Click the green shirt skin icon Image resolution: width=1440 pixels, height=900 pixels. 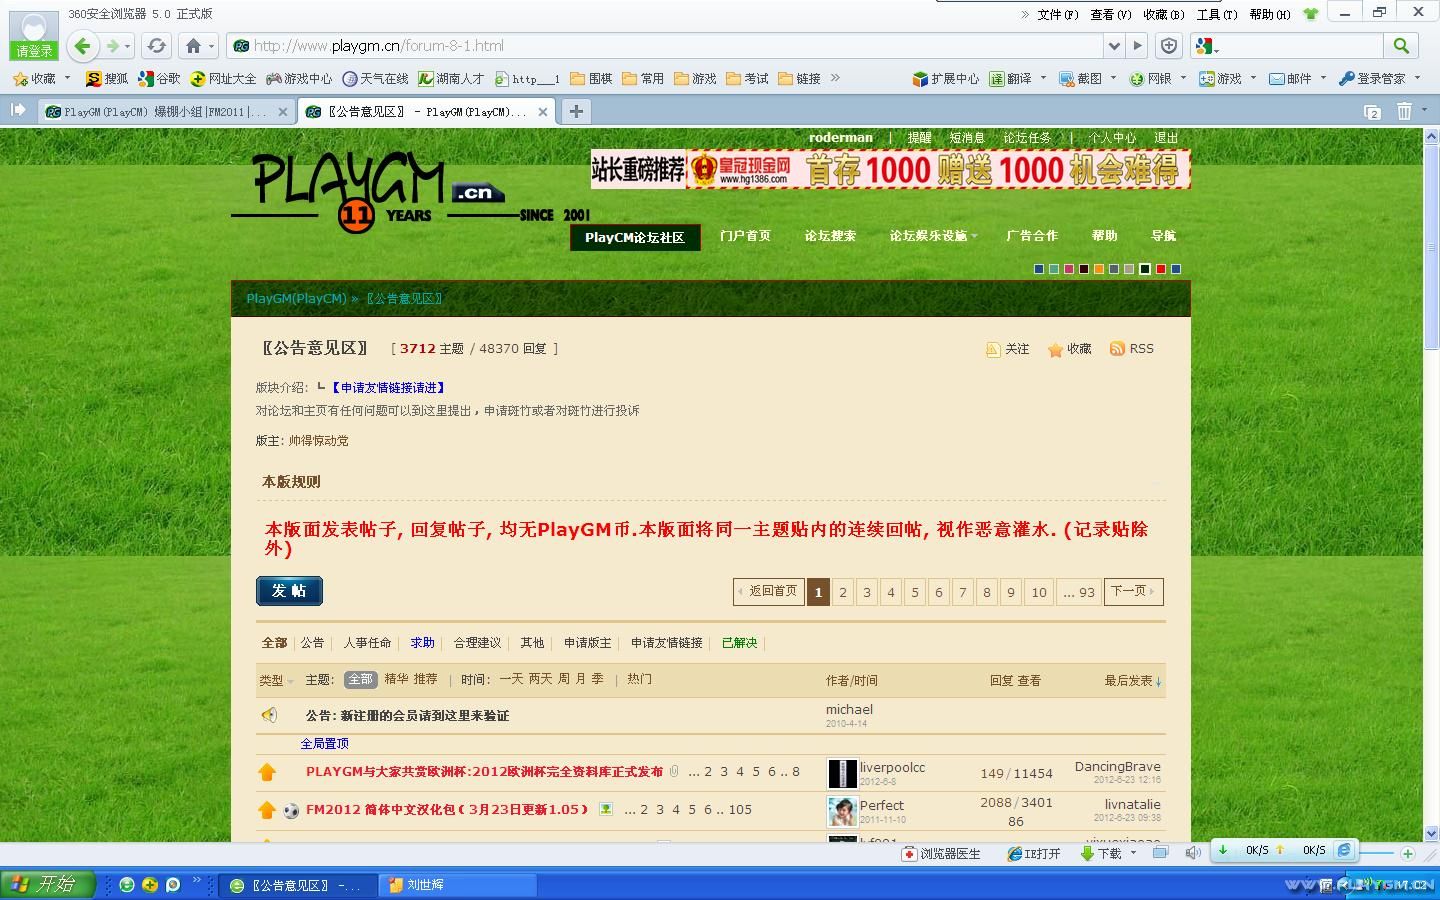(x=1310, y=14)
